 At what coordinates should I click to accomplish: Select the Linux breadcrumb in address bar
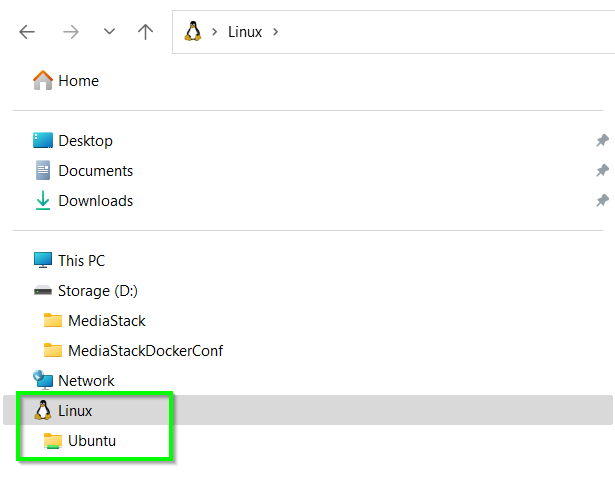(x=244, y=32)
